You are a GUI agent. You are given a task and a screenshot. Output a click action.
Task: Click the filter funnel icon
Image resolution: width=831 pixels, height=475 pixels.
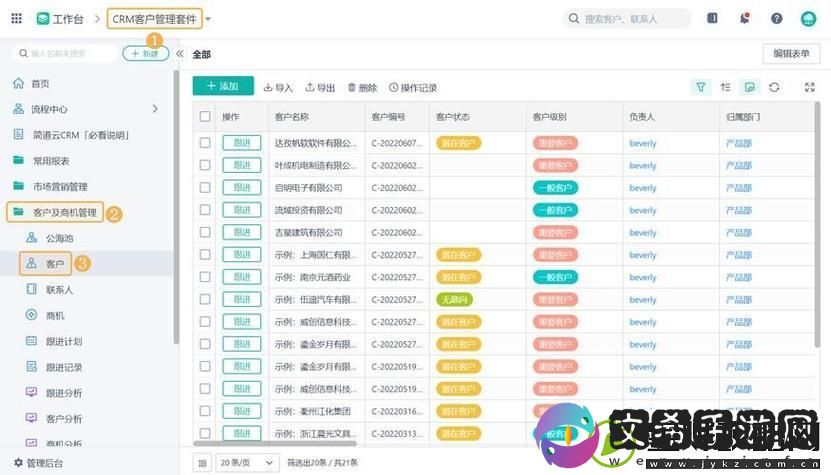(x=701, y=87)
